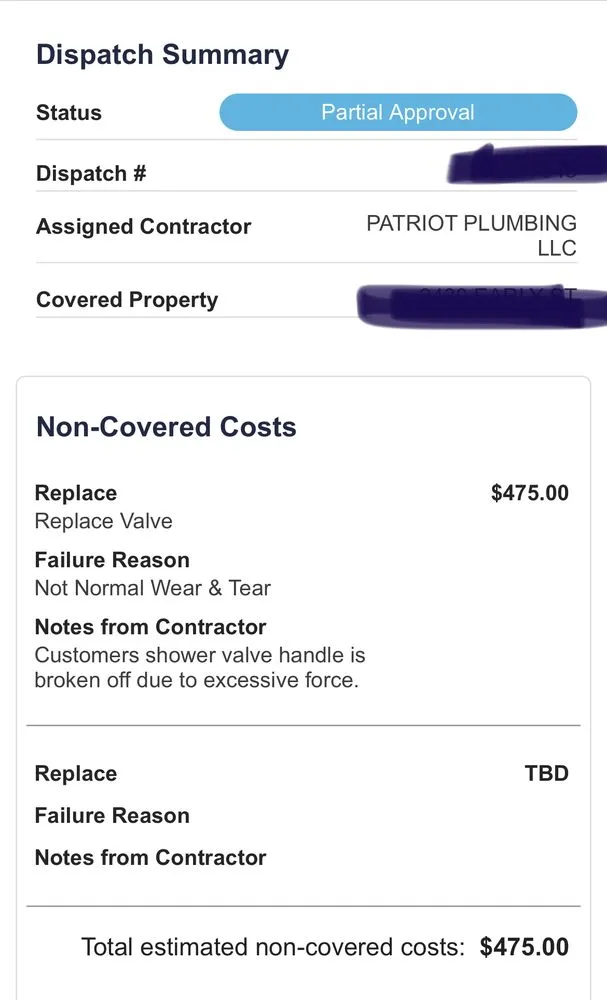607x1000 pixels.
Task: Click the Covered Property row
Action: 129,299
